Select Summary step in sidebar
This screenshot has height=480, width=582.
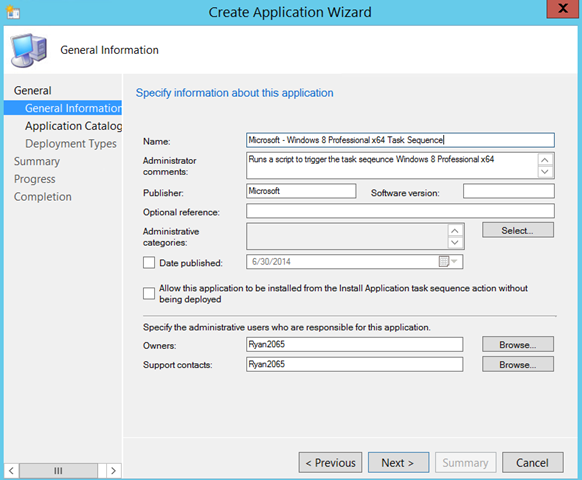click(37, 161)
